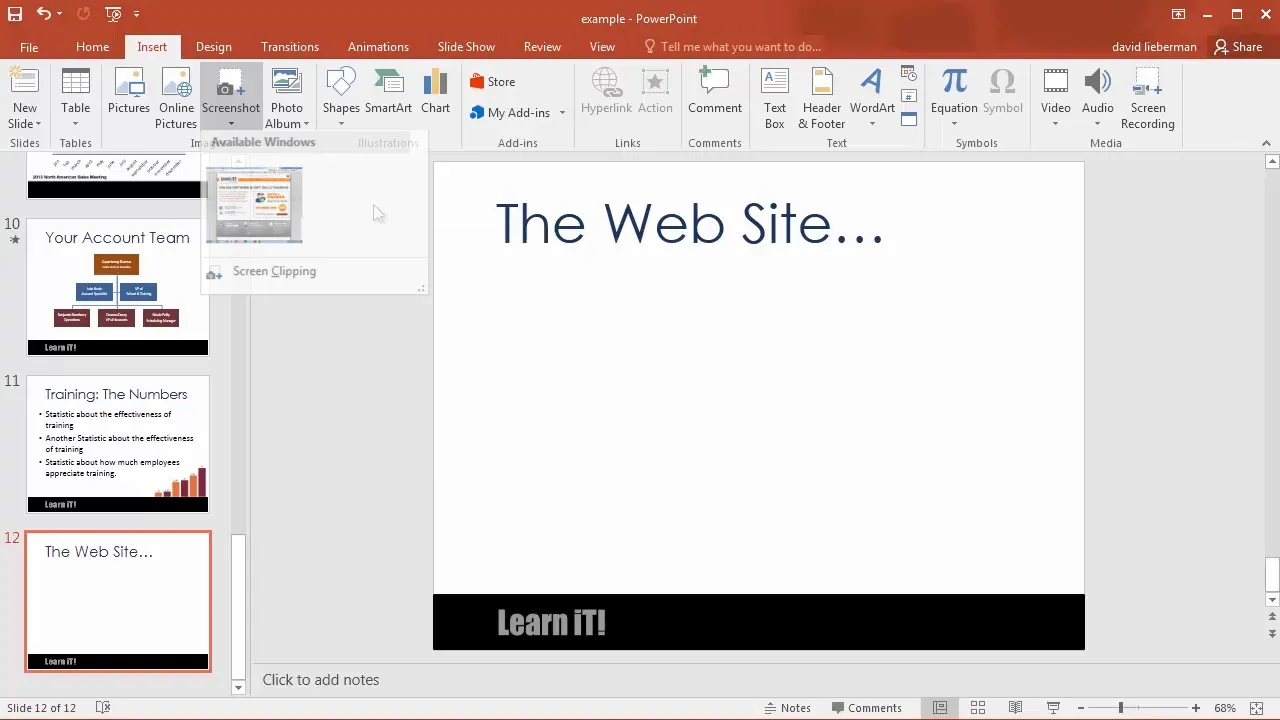Switch to Normal view
The image size is (1280, 720).
point(940,708)
